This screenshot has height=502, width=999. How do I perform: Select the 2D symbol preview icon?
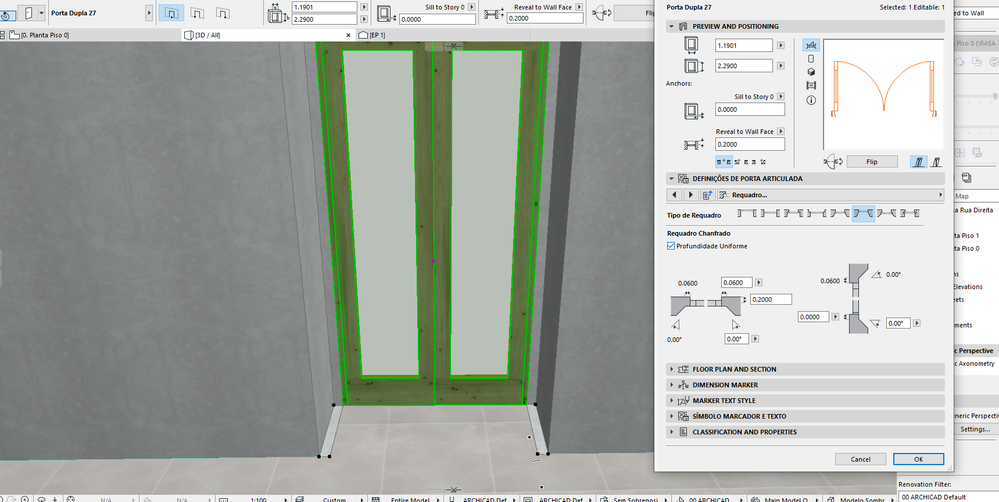tap(810, 45)
